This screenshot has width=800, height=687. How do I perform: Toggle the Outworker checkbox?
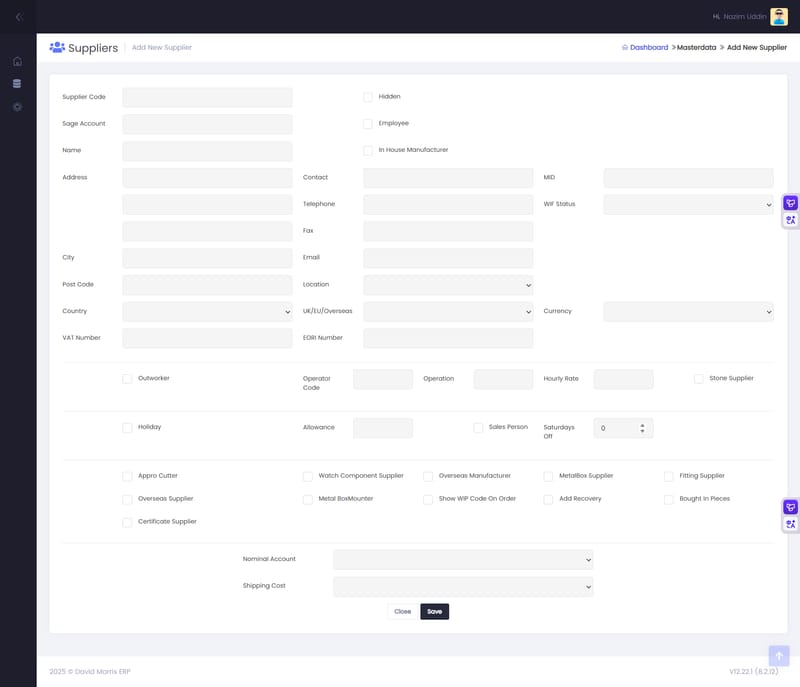tap(127, 379)
